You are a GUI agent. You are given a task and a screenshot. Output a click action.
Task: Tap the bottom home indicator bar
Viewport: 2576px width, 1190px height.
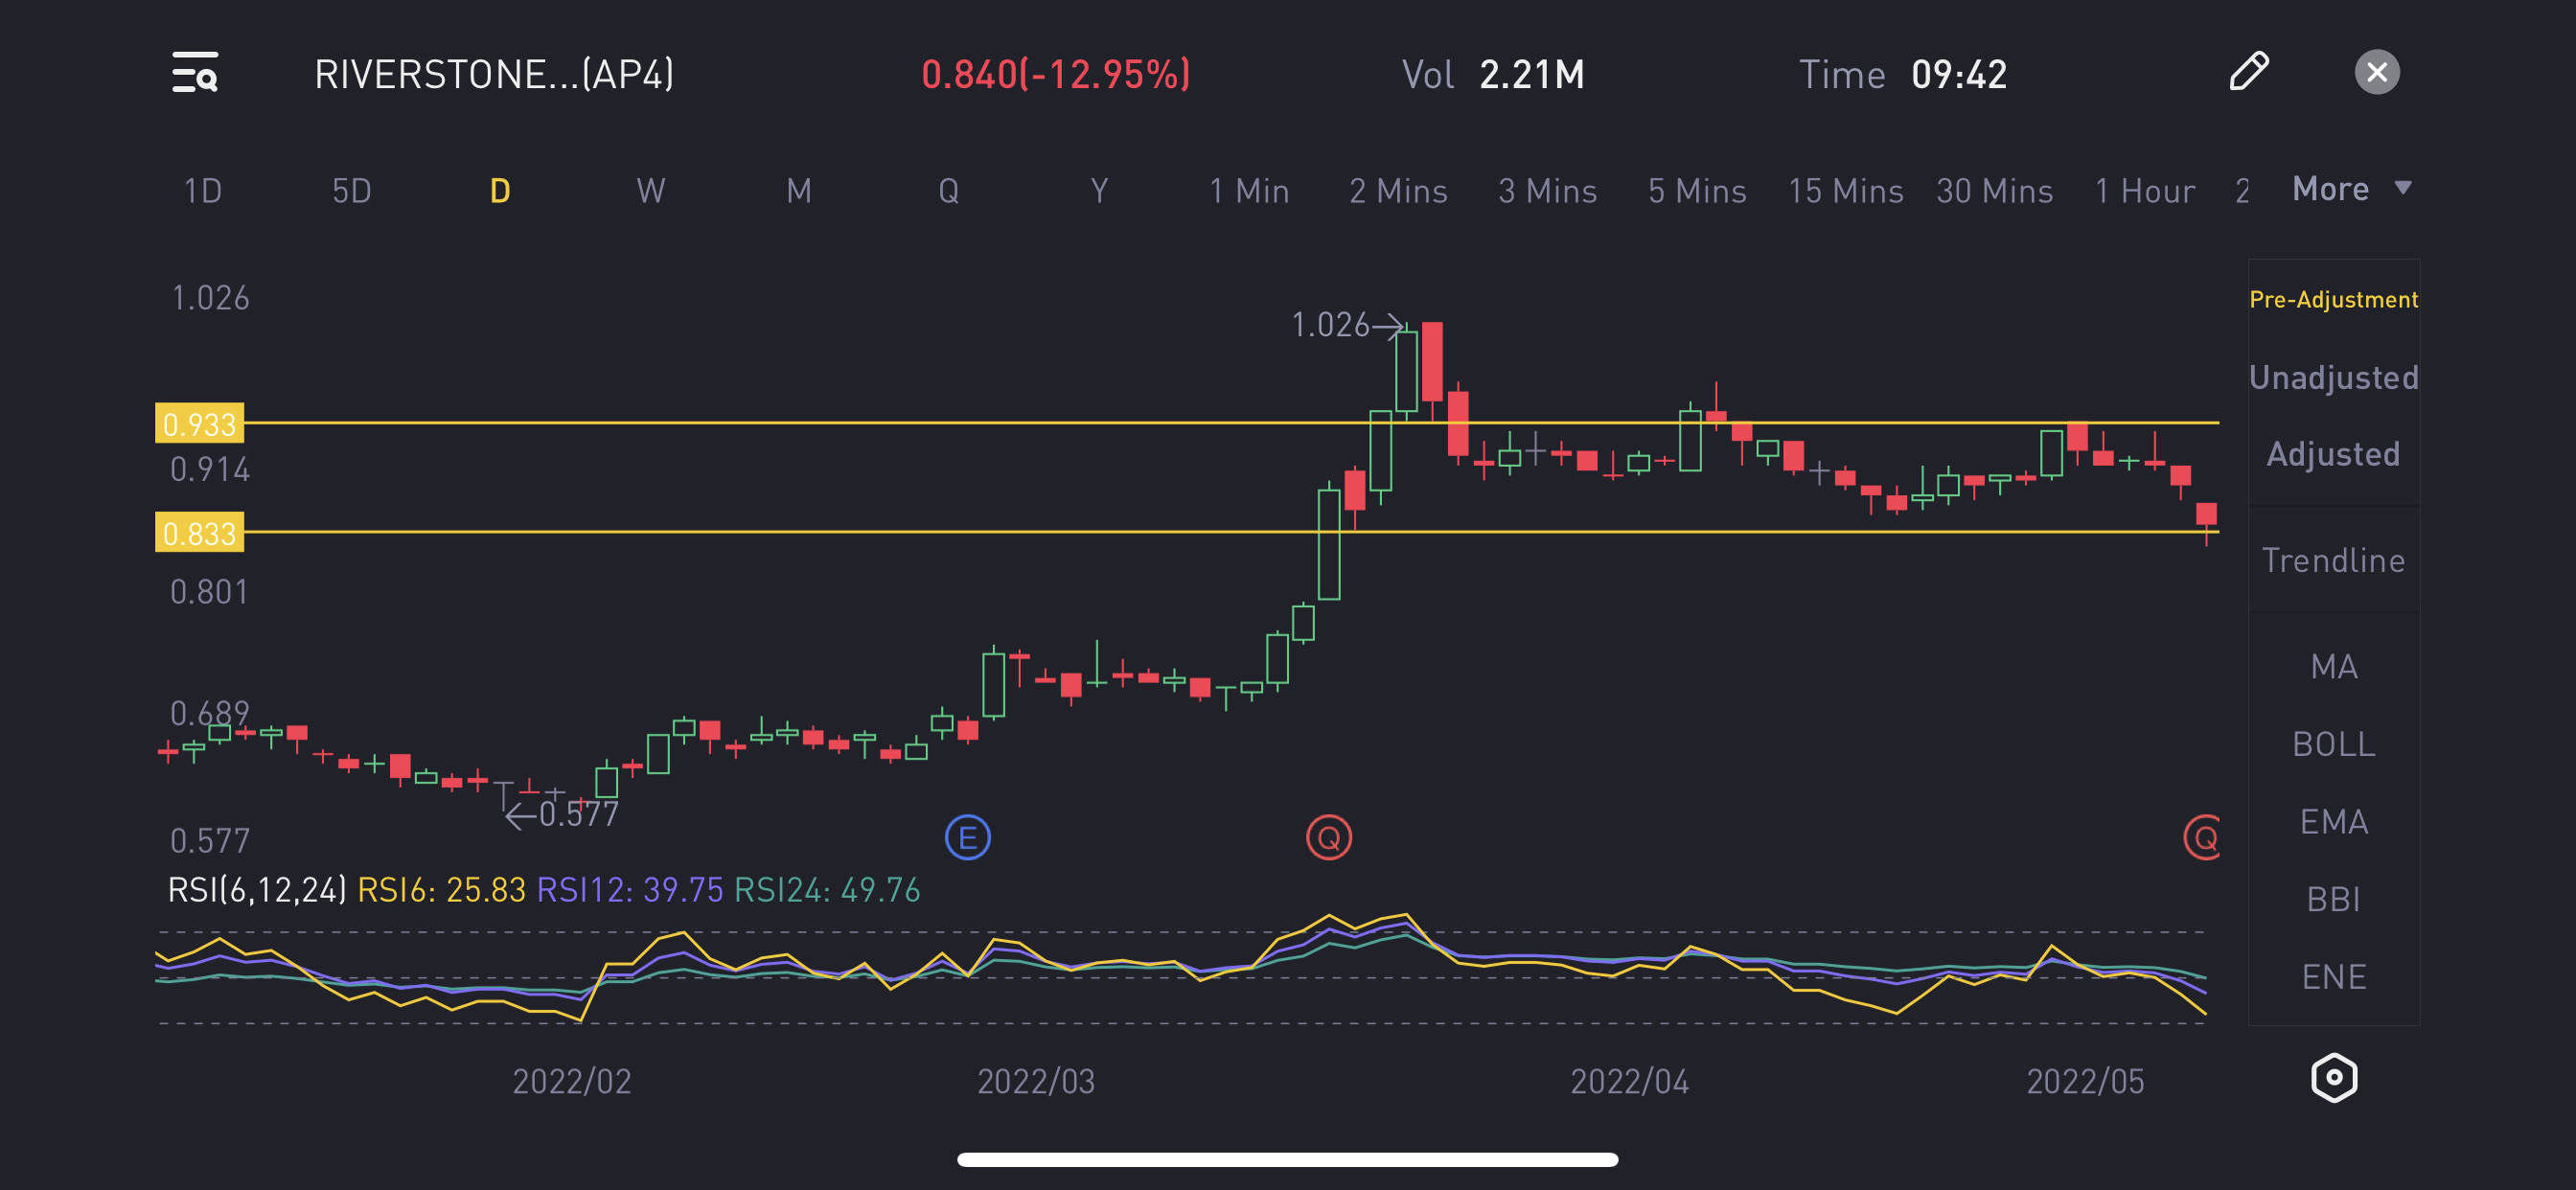click(x=1287, y=1160)
